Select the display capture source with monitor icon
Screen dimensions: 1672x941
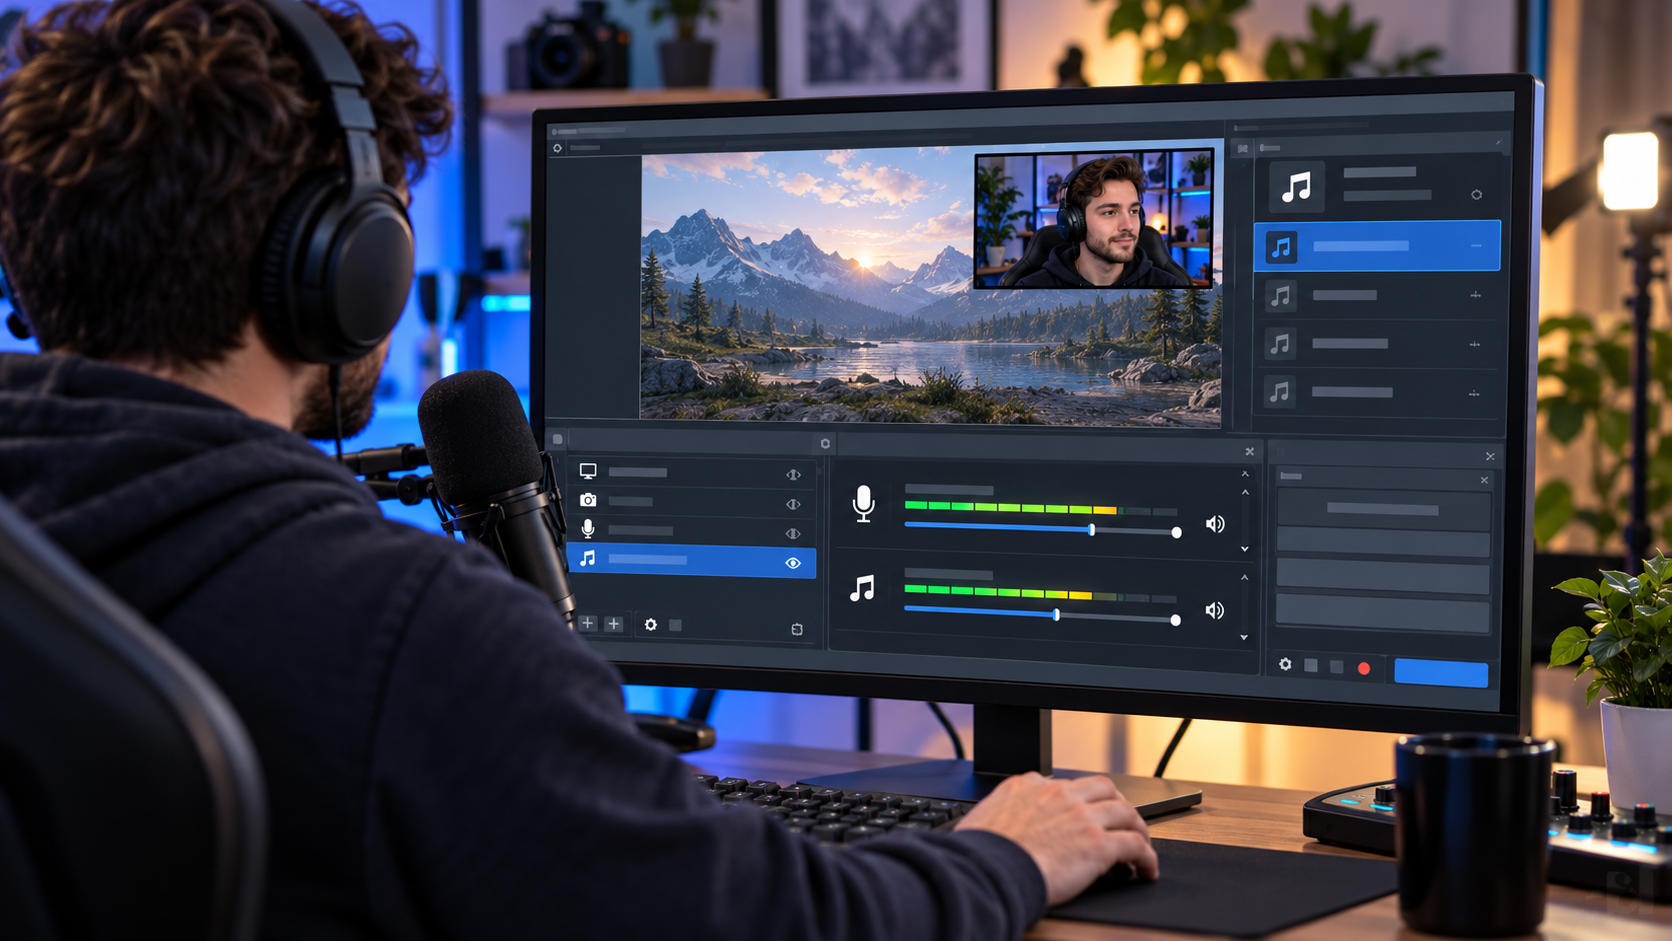(x=691, y=472)
